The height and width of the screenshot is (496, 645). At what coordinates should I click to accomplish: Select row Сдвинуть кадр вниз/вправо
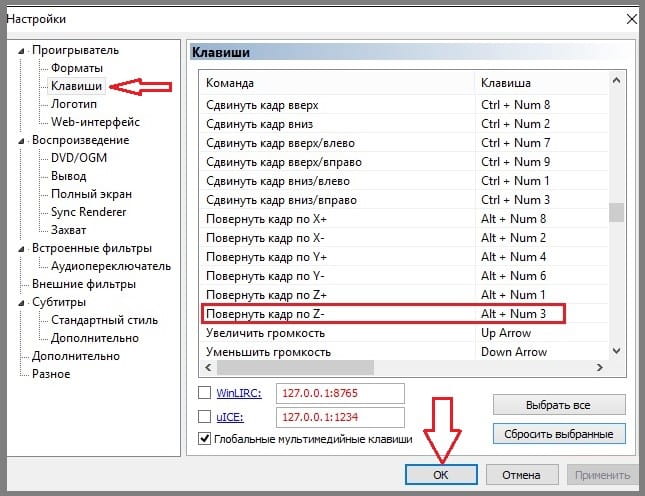coord(404,200)
